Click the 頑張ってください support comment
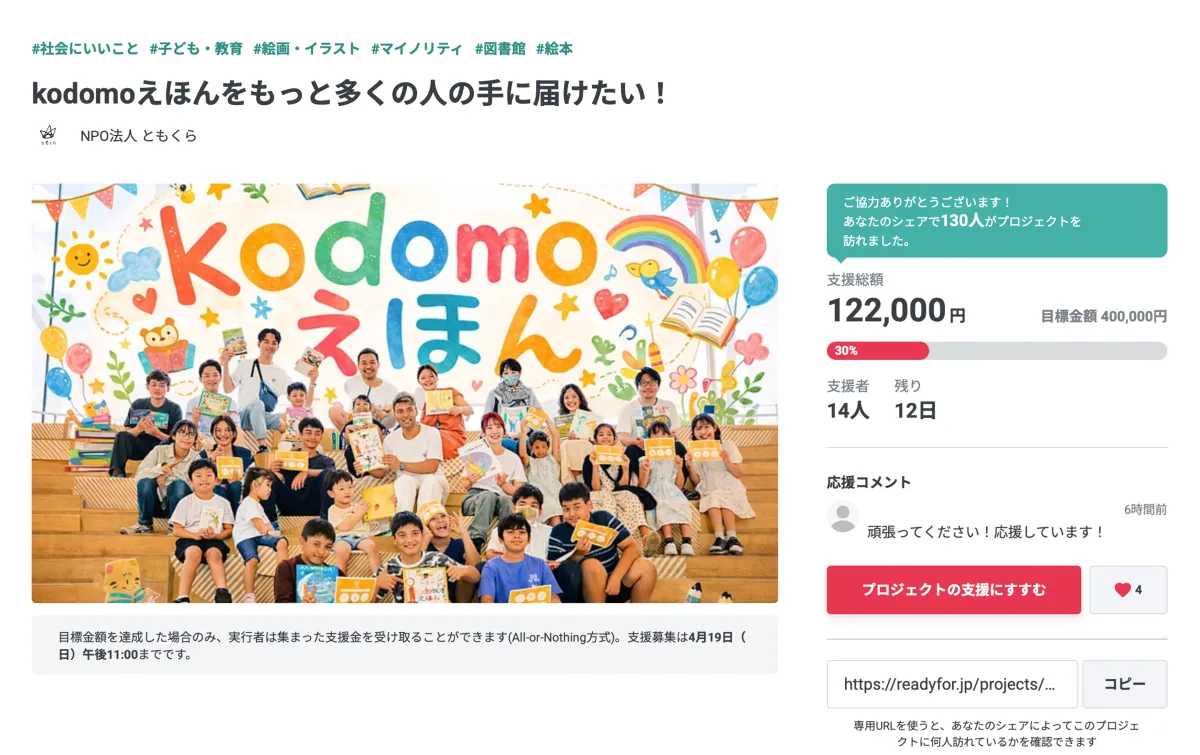Viewport: 1200px width, 755px height. coord(985,532)
